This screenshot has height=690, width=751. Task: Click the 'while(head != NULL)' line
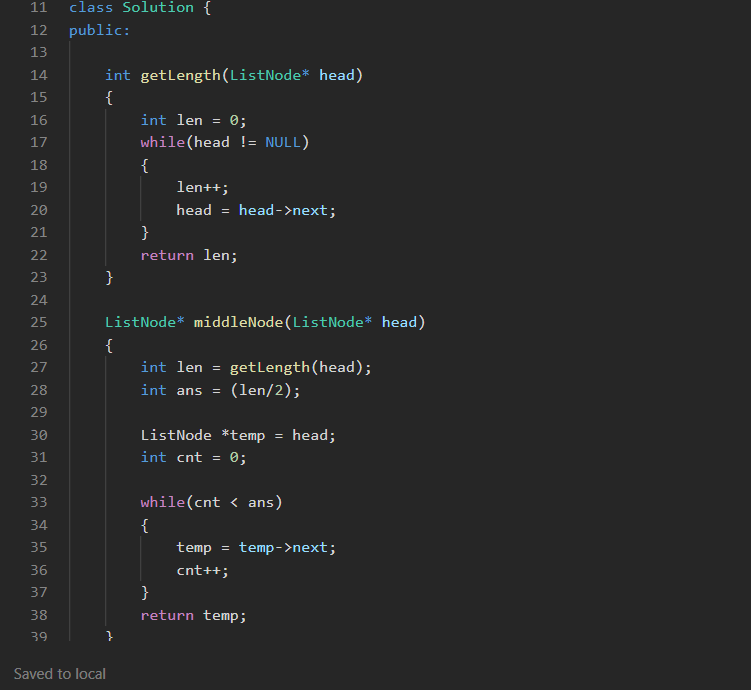pyautogui.click(x=225, y=143)
